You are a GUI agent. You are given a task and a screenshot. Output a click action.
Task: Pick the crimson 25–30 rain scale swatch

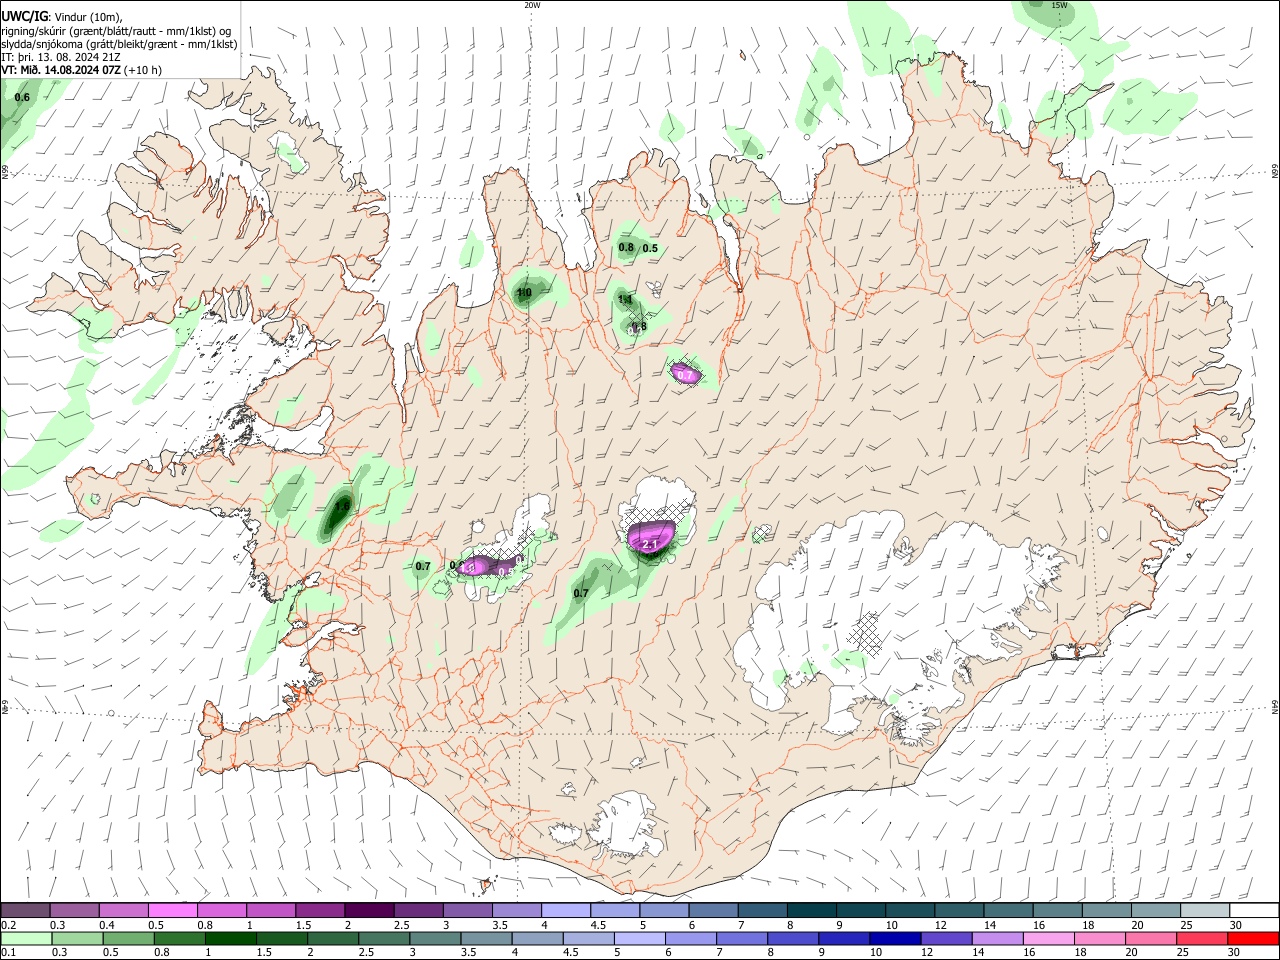pyautogui.click(x=1203, y=938)
